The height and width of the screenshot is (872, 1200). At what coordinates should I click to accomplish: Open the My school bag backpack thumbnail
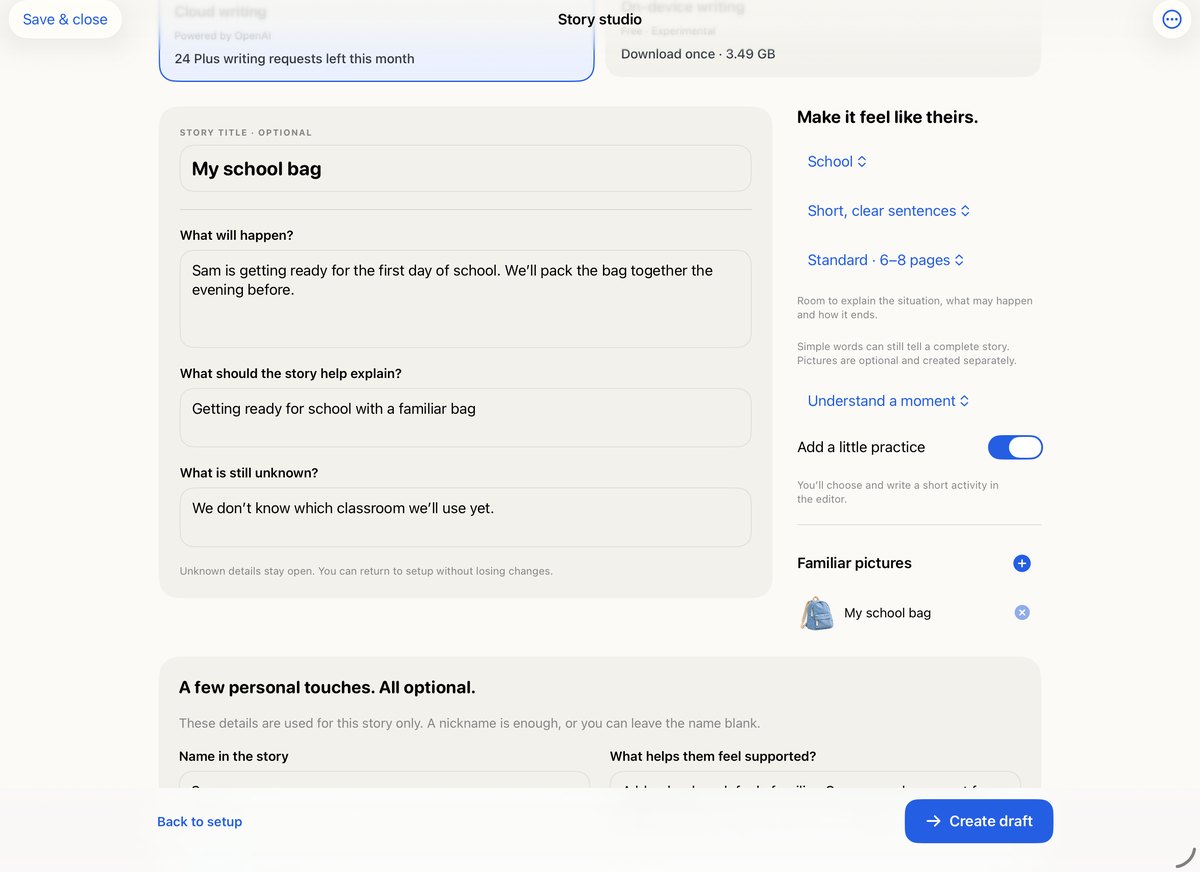click(817, 613)
